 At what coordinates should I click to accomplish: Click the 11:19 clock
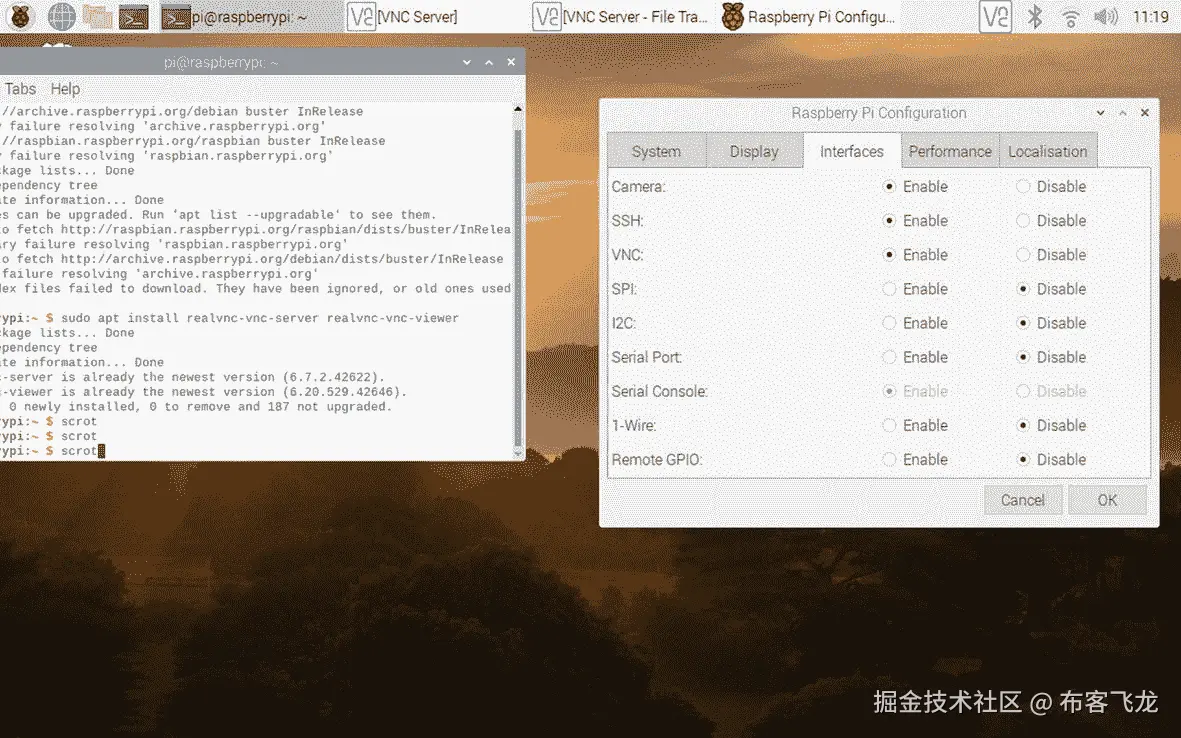pos(1150,17)
